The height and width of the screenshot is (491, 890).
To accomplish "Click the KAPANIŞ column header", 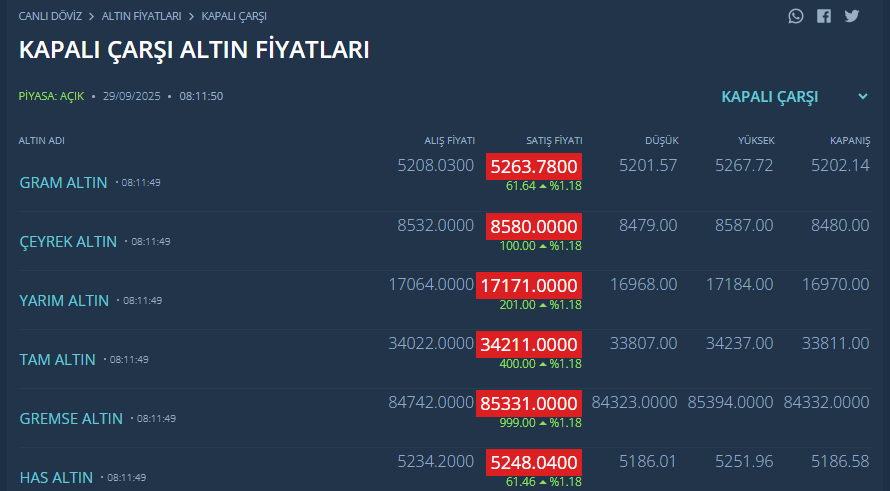I will click(x=850, y=141).
